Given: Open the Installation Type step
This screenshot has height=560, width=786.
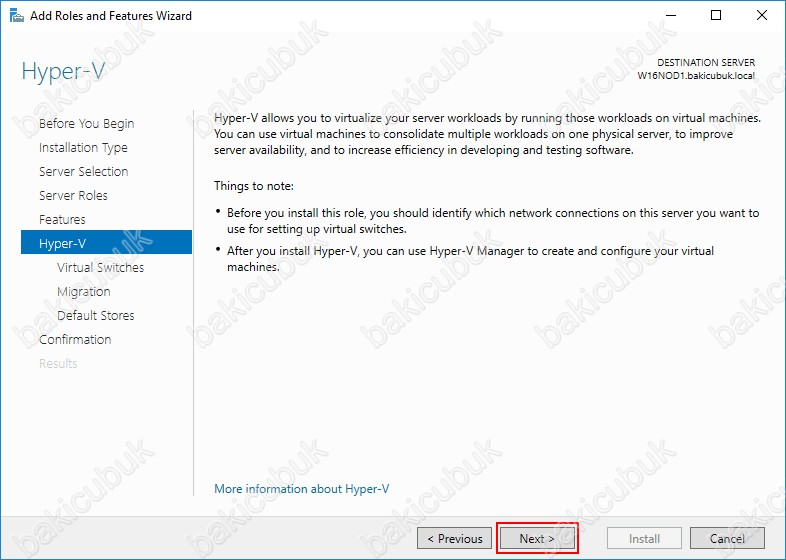Looking at the screenshot, I should [83, 148].
